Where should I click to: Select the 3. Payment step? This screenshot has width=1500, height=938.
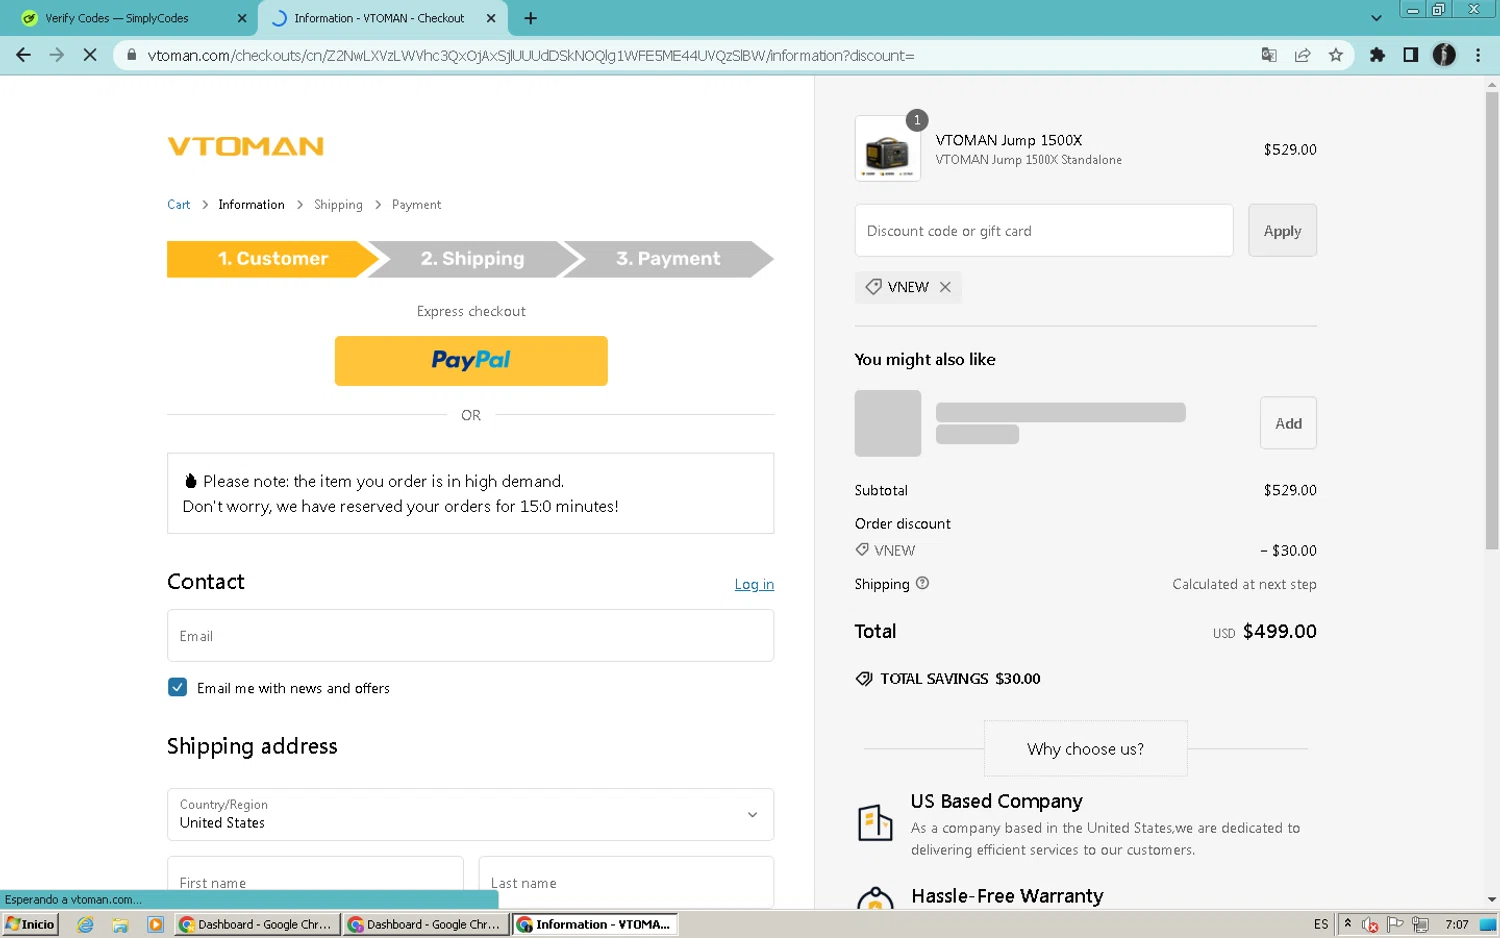click(668, 259)
